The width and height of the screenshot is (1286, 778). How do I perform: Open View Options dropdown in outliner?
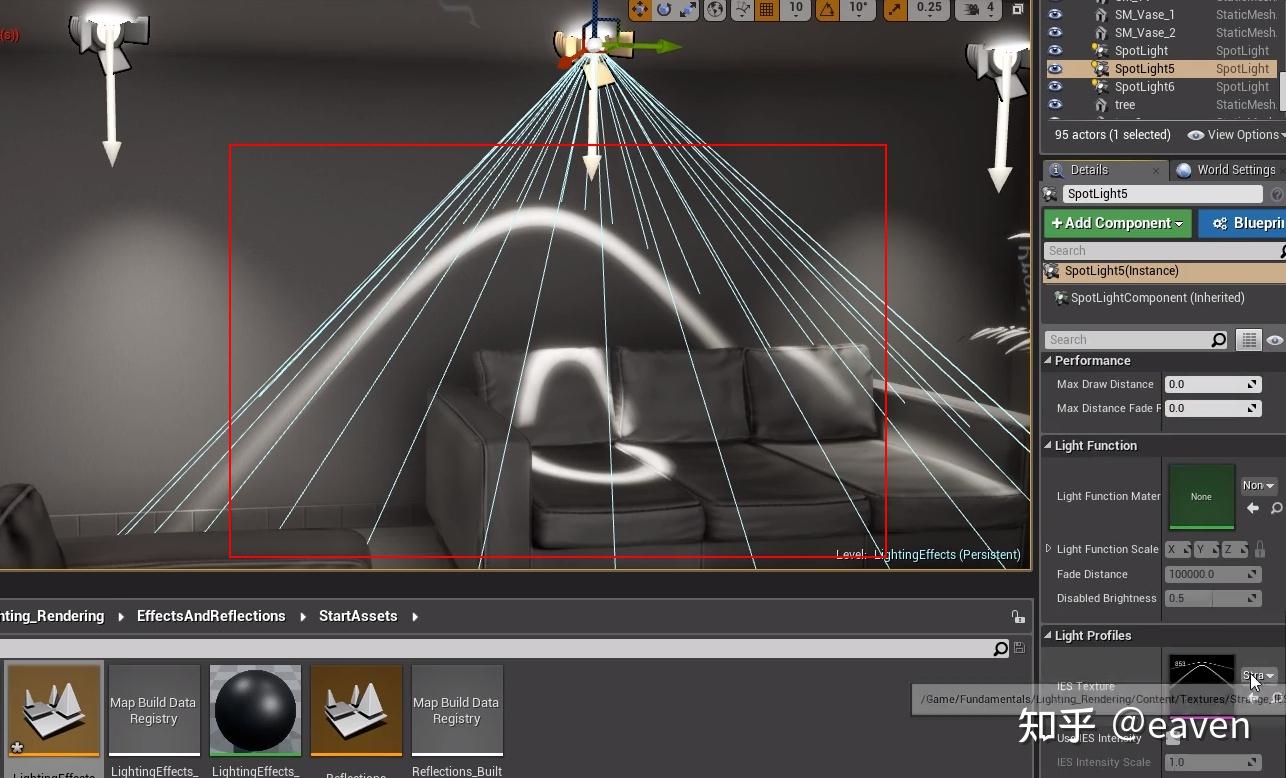point(1236,135)
